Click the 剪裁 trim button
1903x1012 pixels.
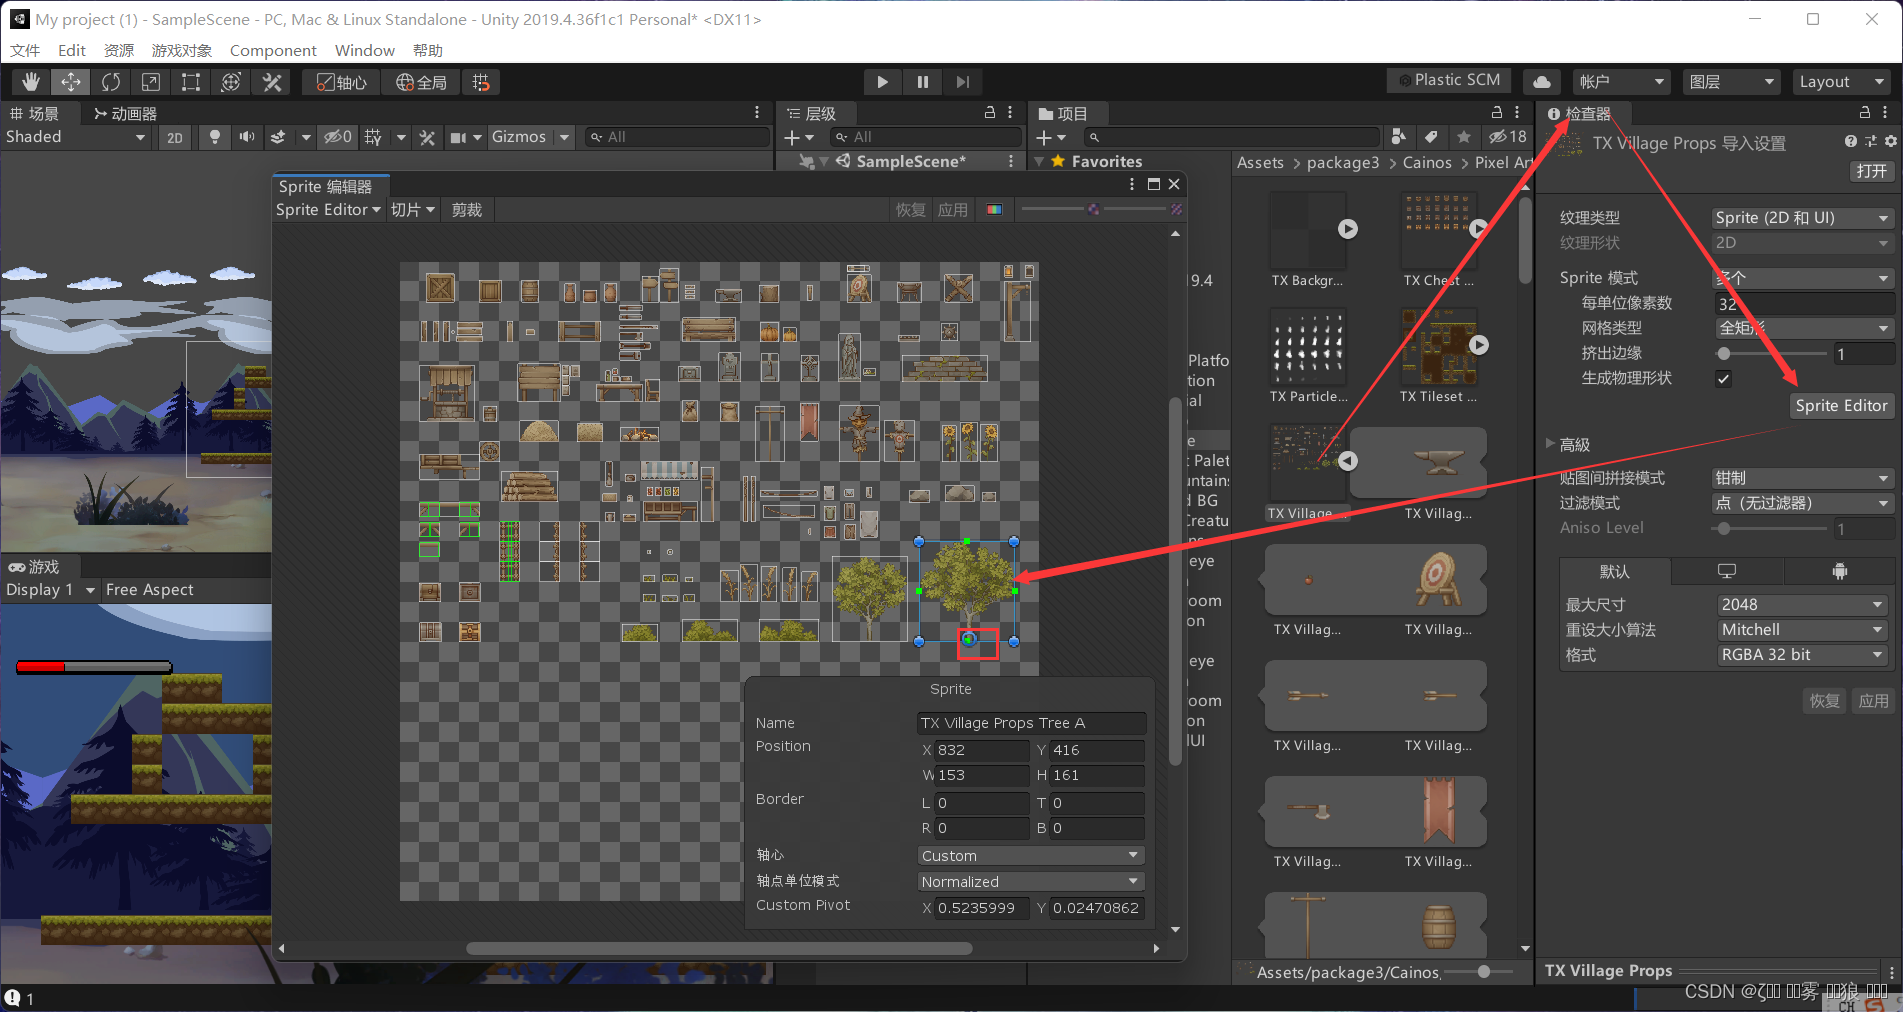(x=467, y=210)
